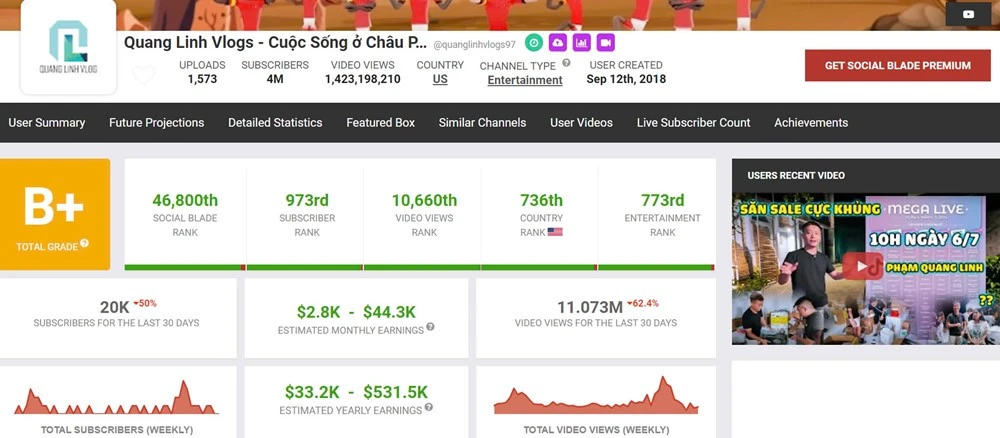Viewport: 1000px width, 438px height.
Task: Click the US flag in Country Rank
Action: pos(555,232)
